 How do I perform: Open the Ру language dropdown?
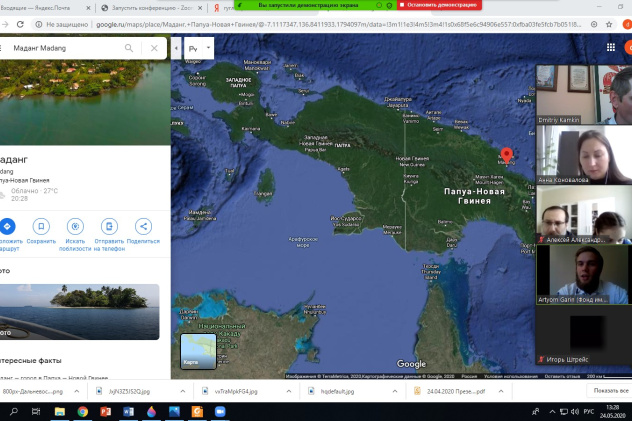pyautogui.click(x=200, y=47)
